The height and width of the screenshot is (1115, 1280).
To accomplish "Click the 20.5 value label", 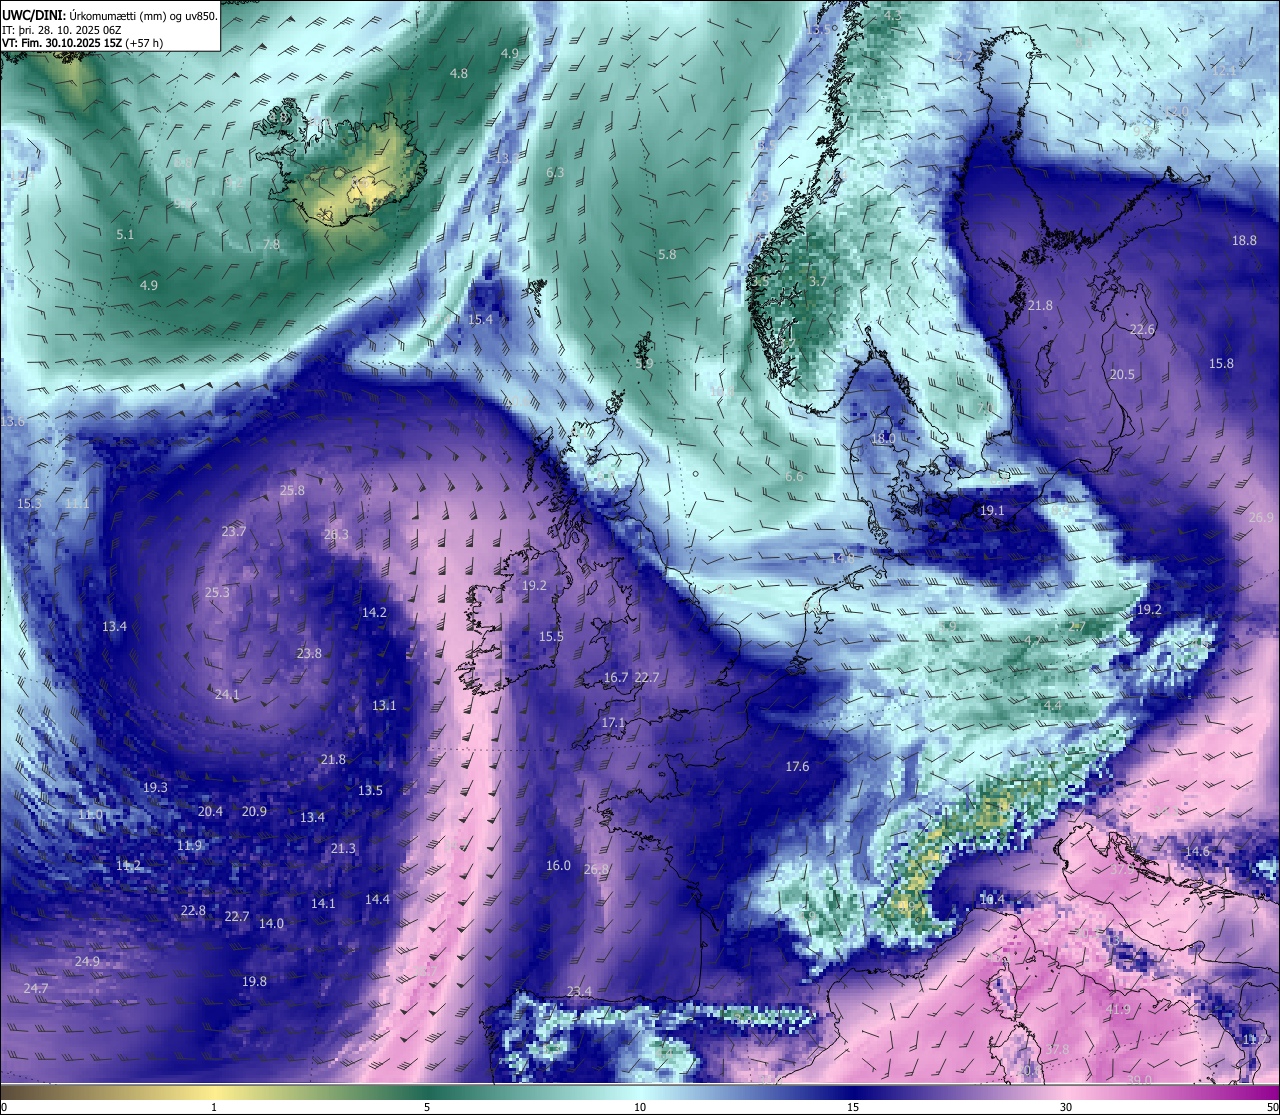I will pyautogui.click(x=1122, y=374).
